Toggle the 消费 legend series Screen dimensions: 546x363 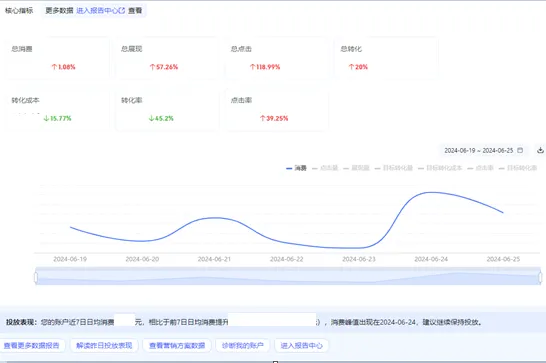[x=296, y=168]
